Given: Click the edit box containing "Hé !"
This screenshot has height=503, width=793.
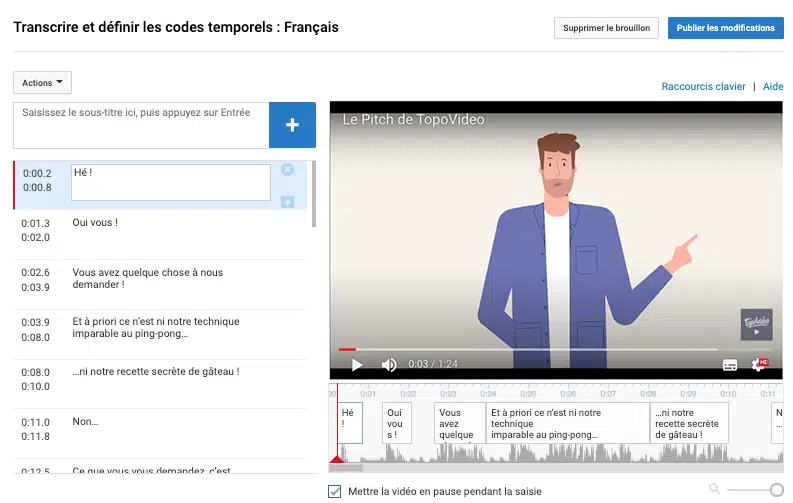Looking at the screenshot, I should (171, 182).
